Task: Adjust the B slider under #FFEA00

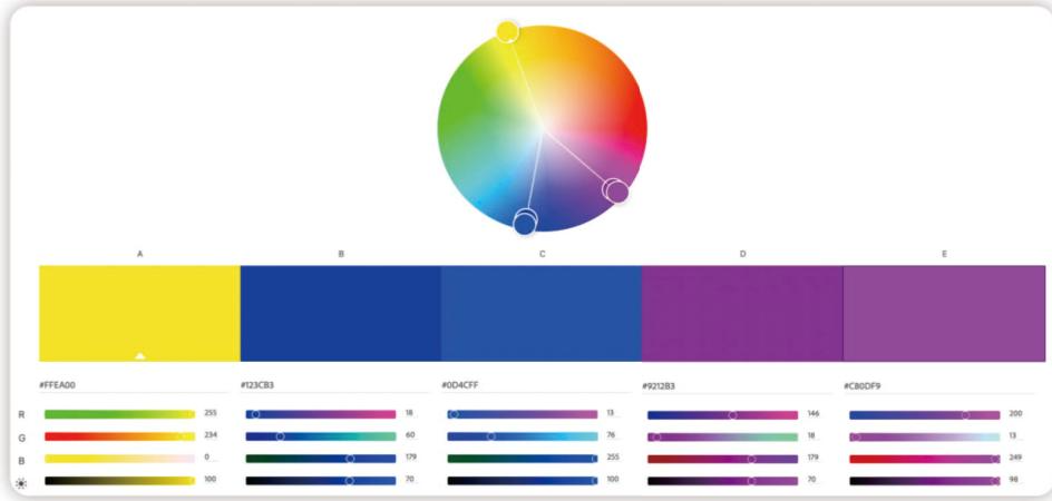Action: (x=119, y=458)
